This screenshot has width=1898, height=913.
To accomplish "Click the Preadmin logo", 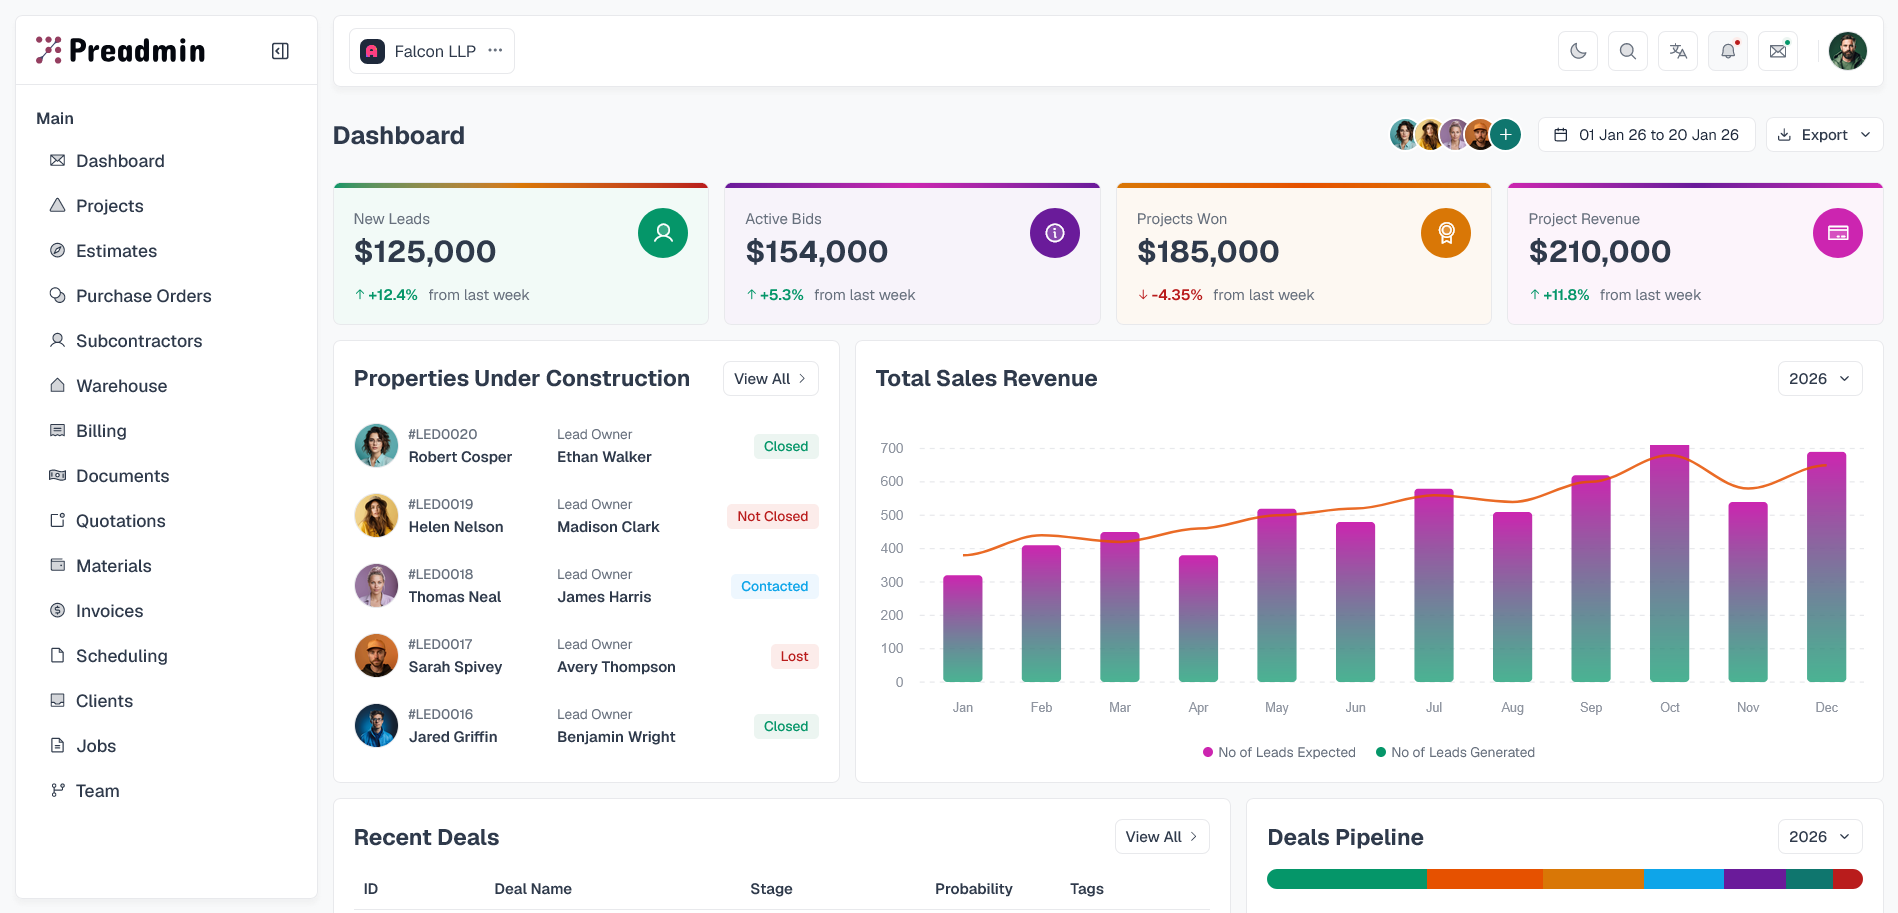I will tap(121, 50).
